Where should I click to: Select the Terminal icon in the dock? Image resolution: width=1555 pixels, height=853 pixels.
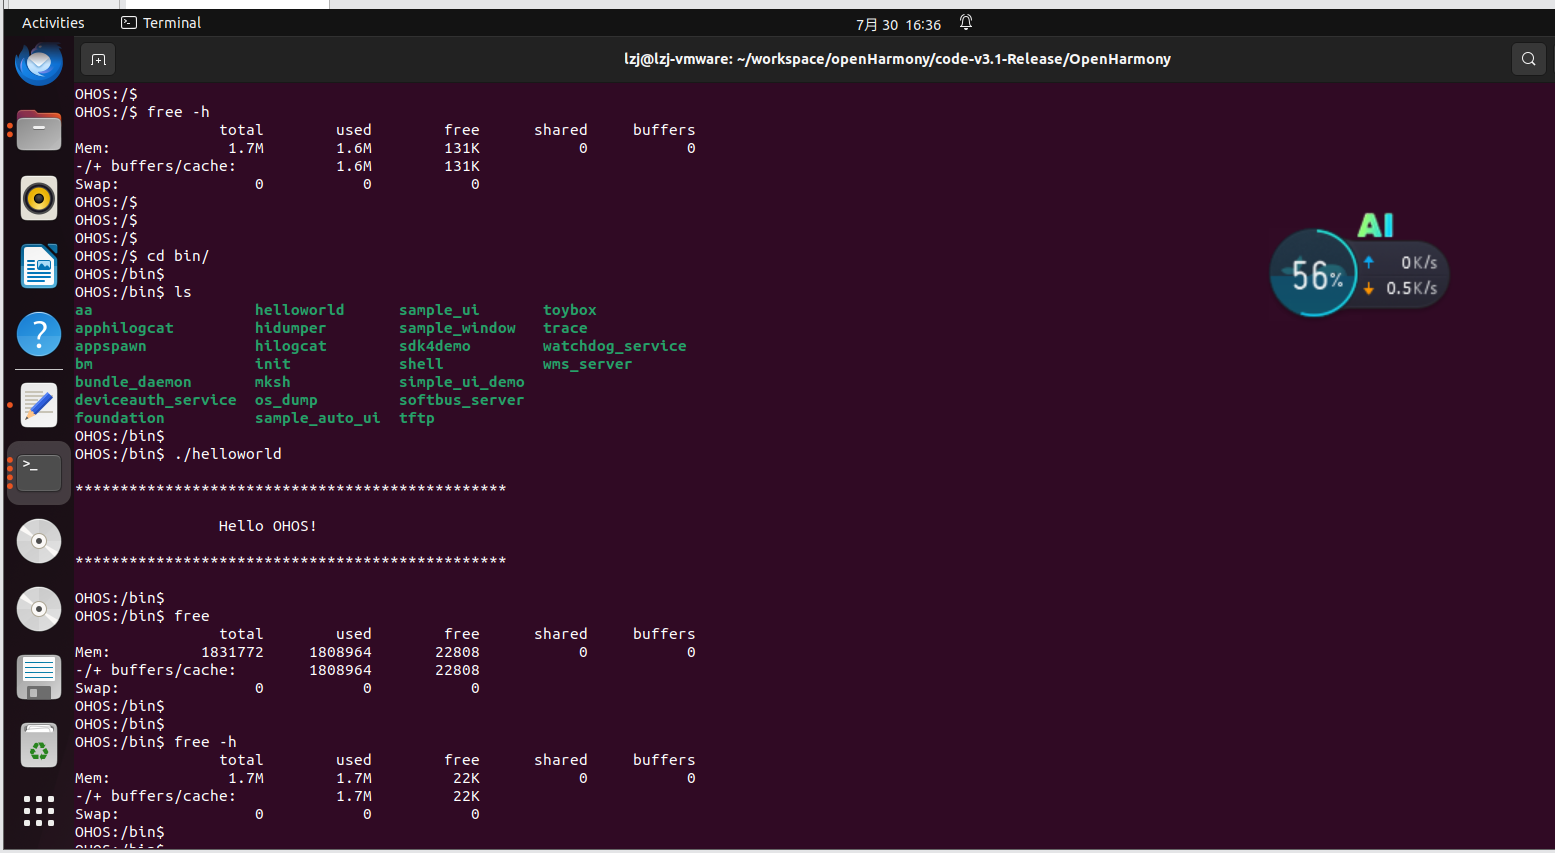click(39, 473)
